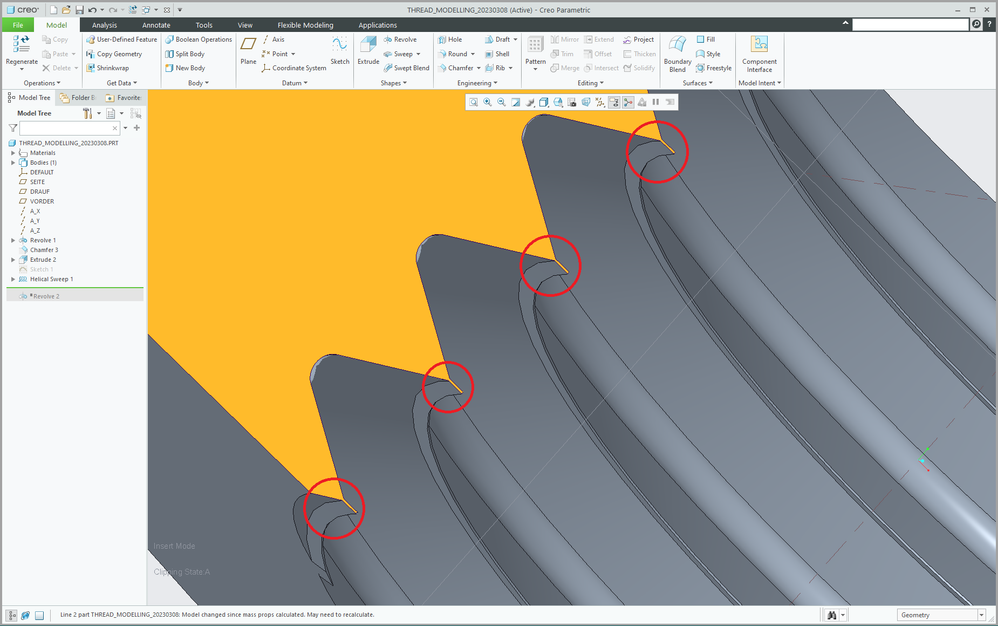
Task: Click the Model Tree filter search field
Action: tap(68, 128)
